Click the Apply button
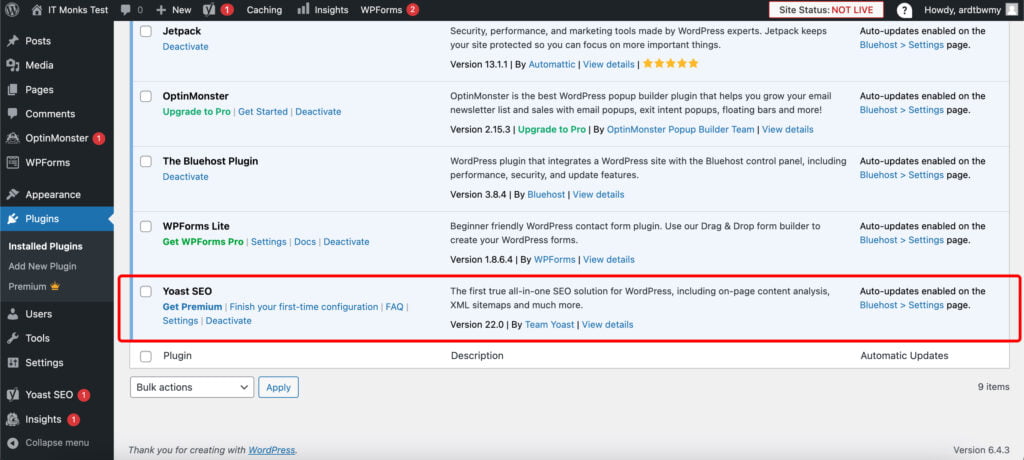Screen dimensions: 1024x460 click(x=278, y=387)
